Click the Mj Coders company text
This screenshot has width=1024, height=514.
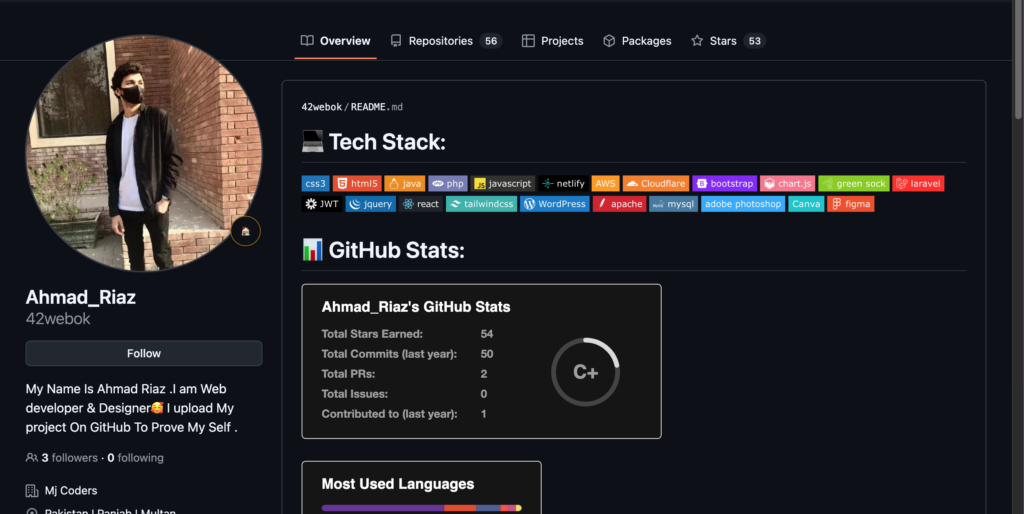click(x=71, y=490)
